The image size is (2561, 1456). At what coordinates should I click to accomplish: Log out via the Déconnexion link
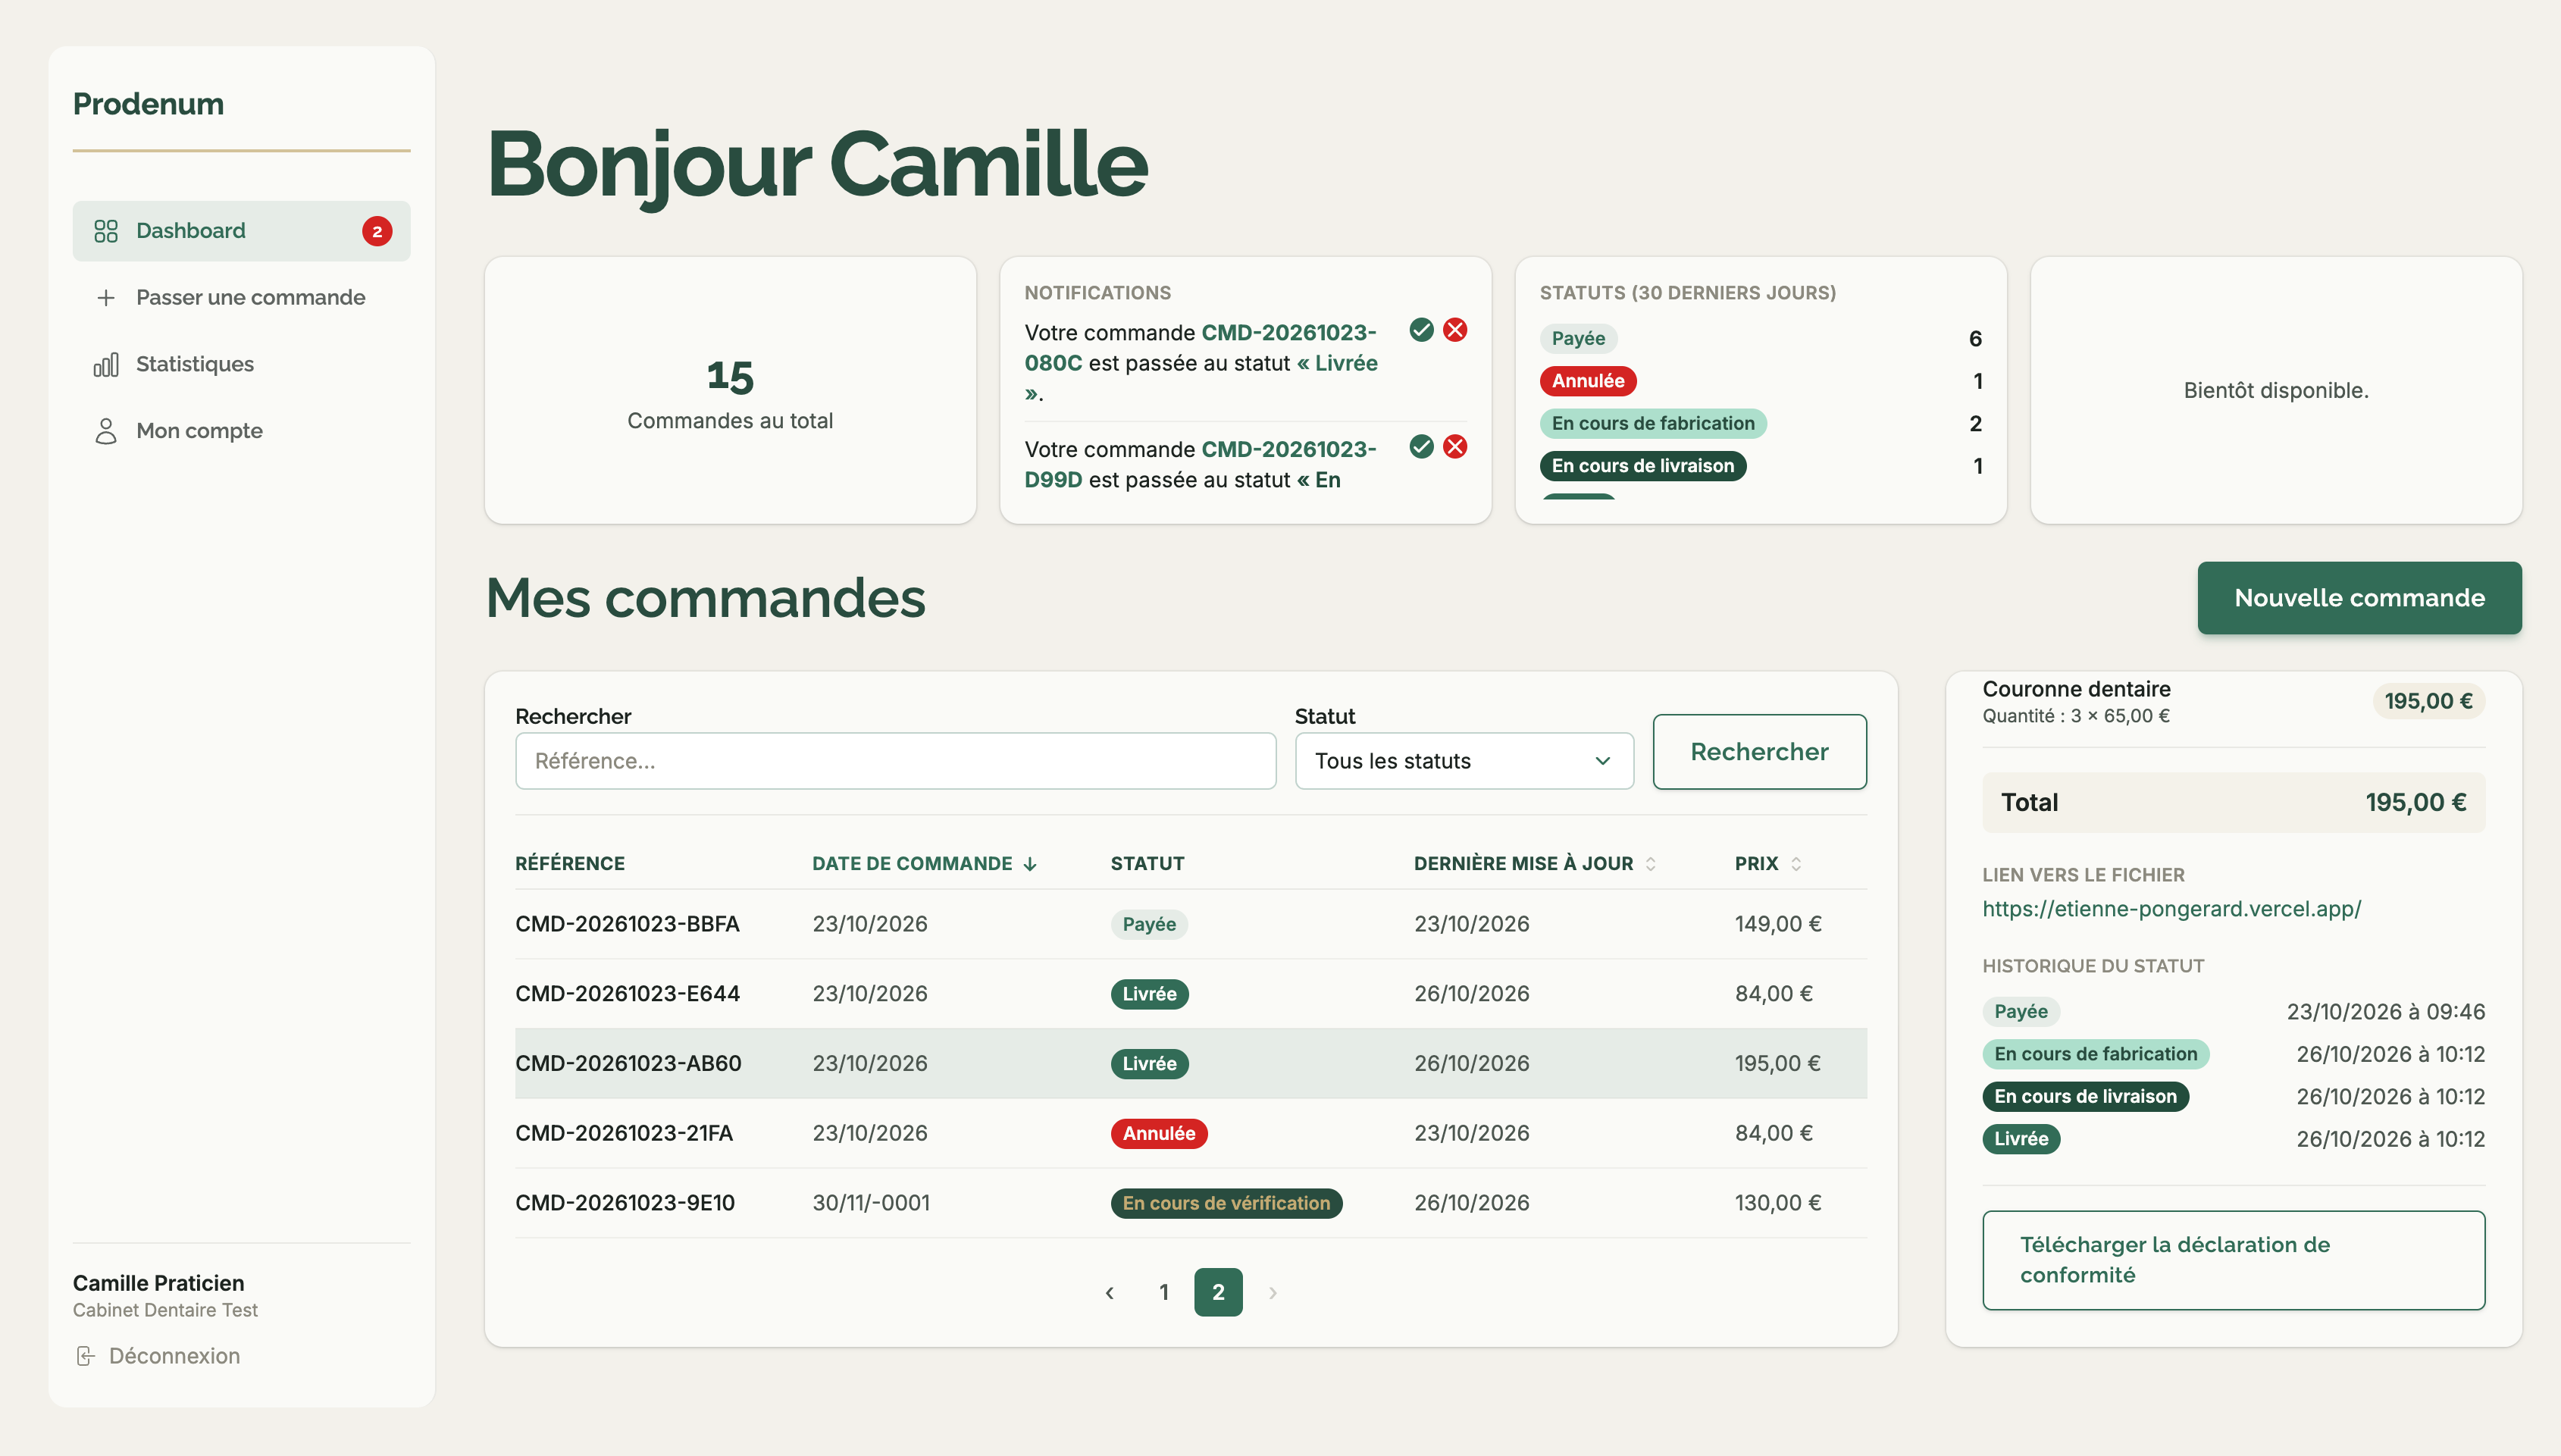click(x=158, y=1356)
